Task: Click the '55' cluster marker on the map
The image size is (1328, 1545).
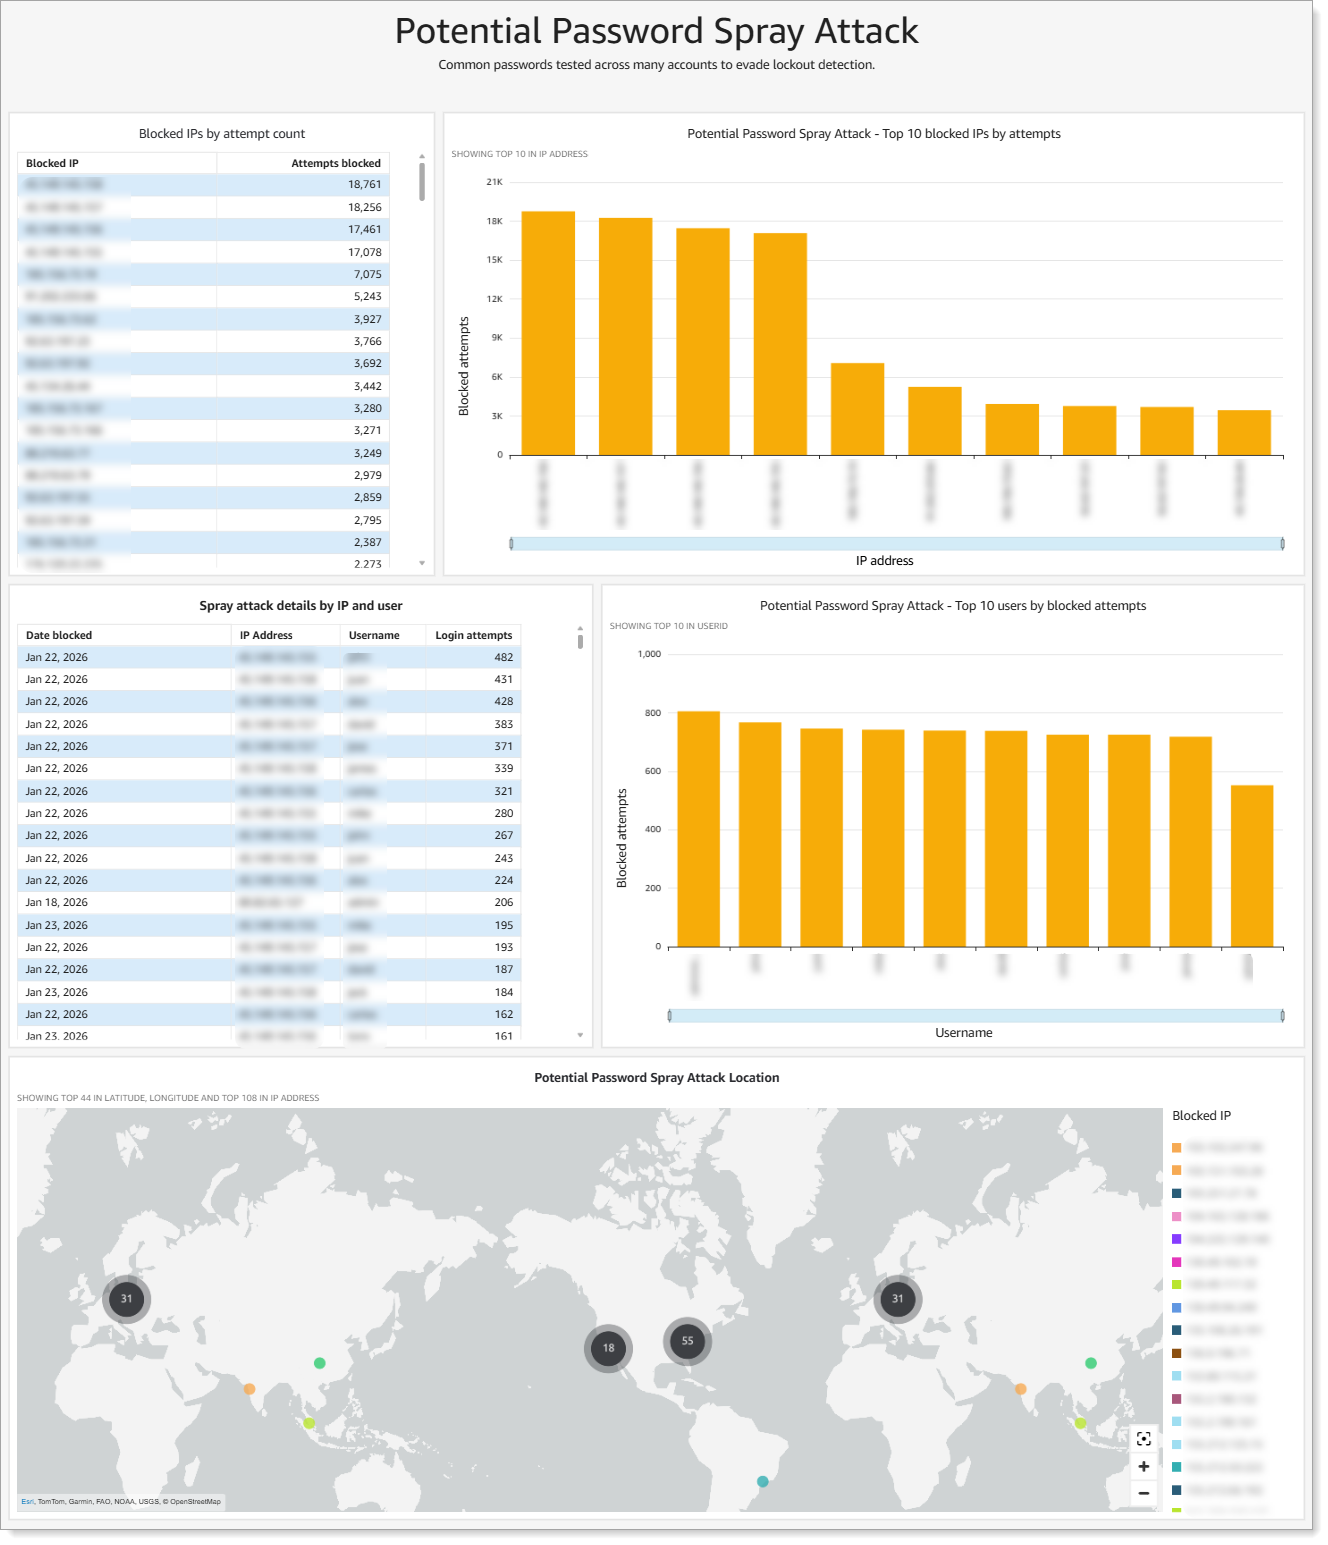Action: pyautogui.click(x=687, y=1343)
